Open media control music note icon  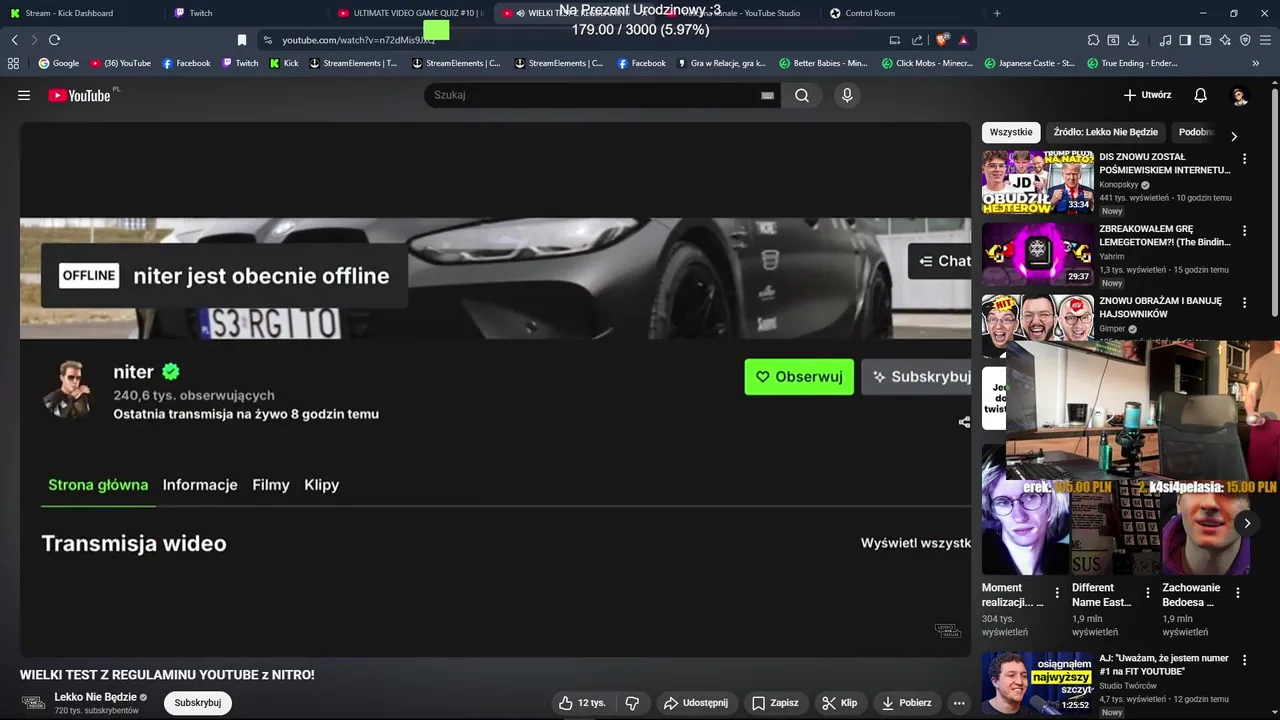tap(1165, 40)
